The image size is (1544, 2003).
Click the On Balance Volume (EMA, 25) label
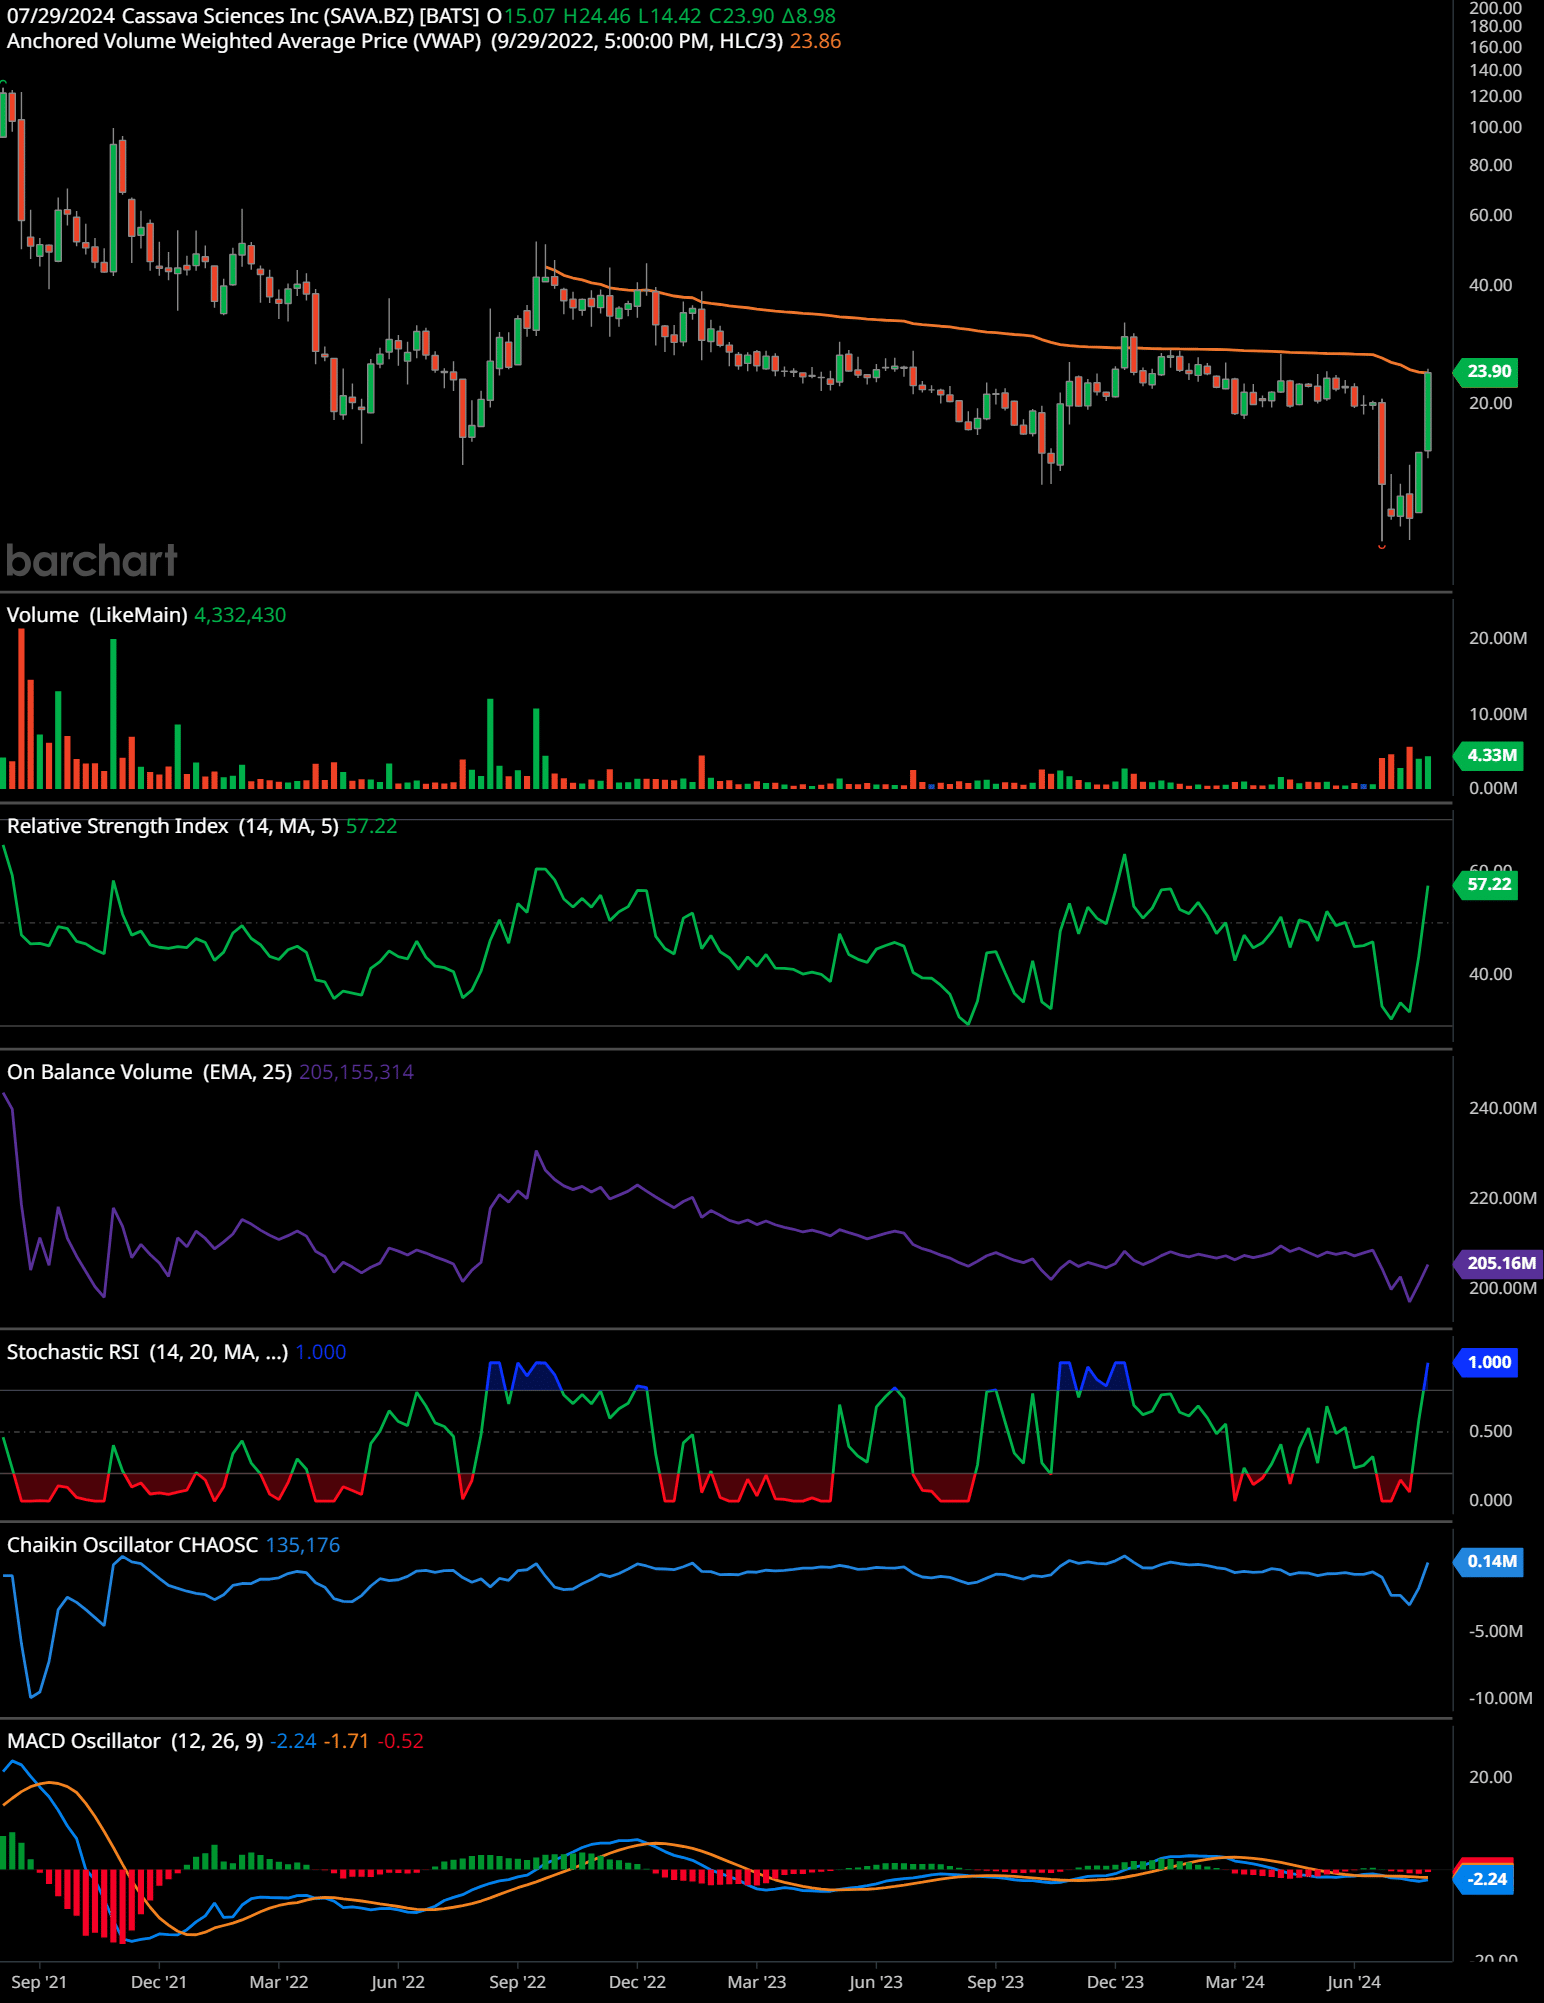coord(150,1072)
